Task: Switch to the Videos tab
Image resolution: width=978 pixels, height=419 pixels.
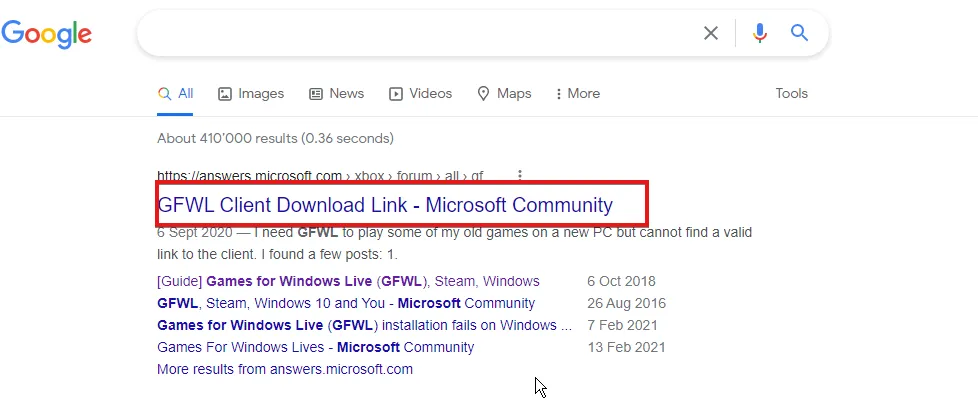Action: [420, 93]
